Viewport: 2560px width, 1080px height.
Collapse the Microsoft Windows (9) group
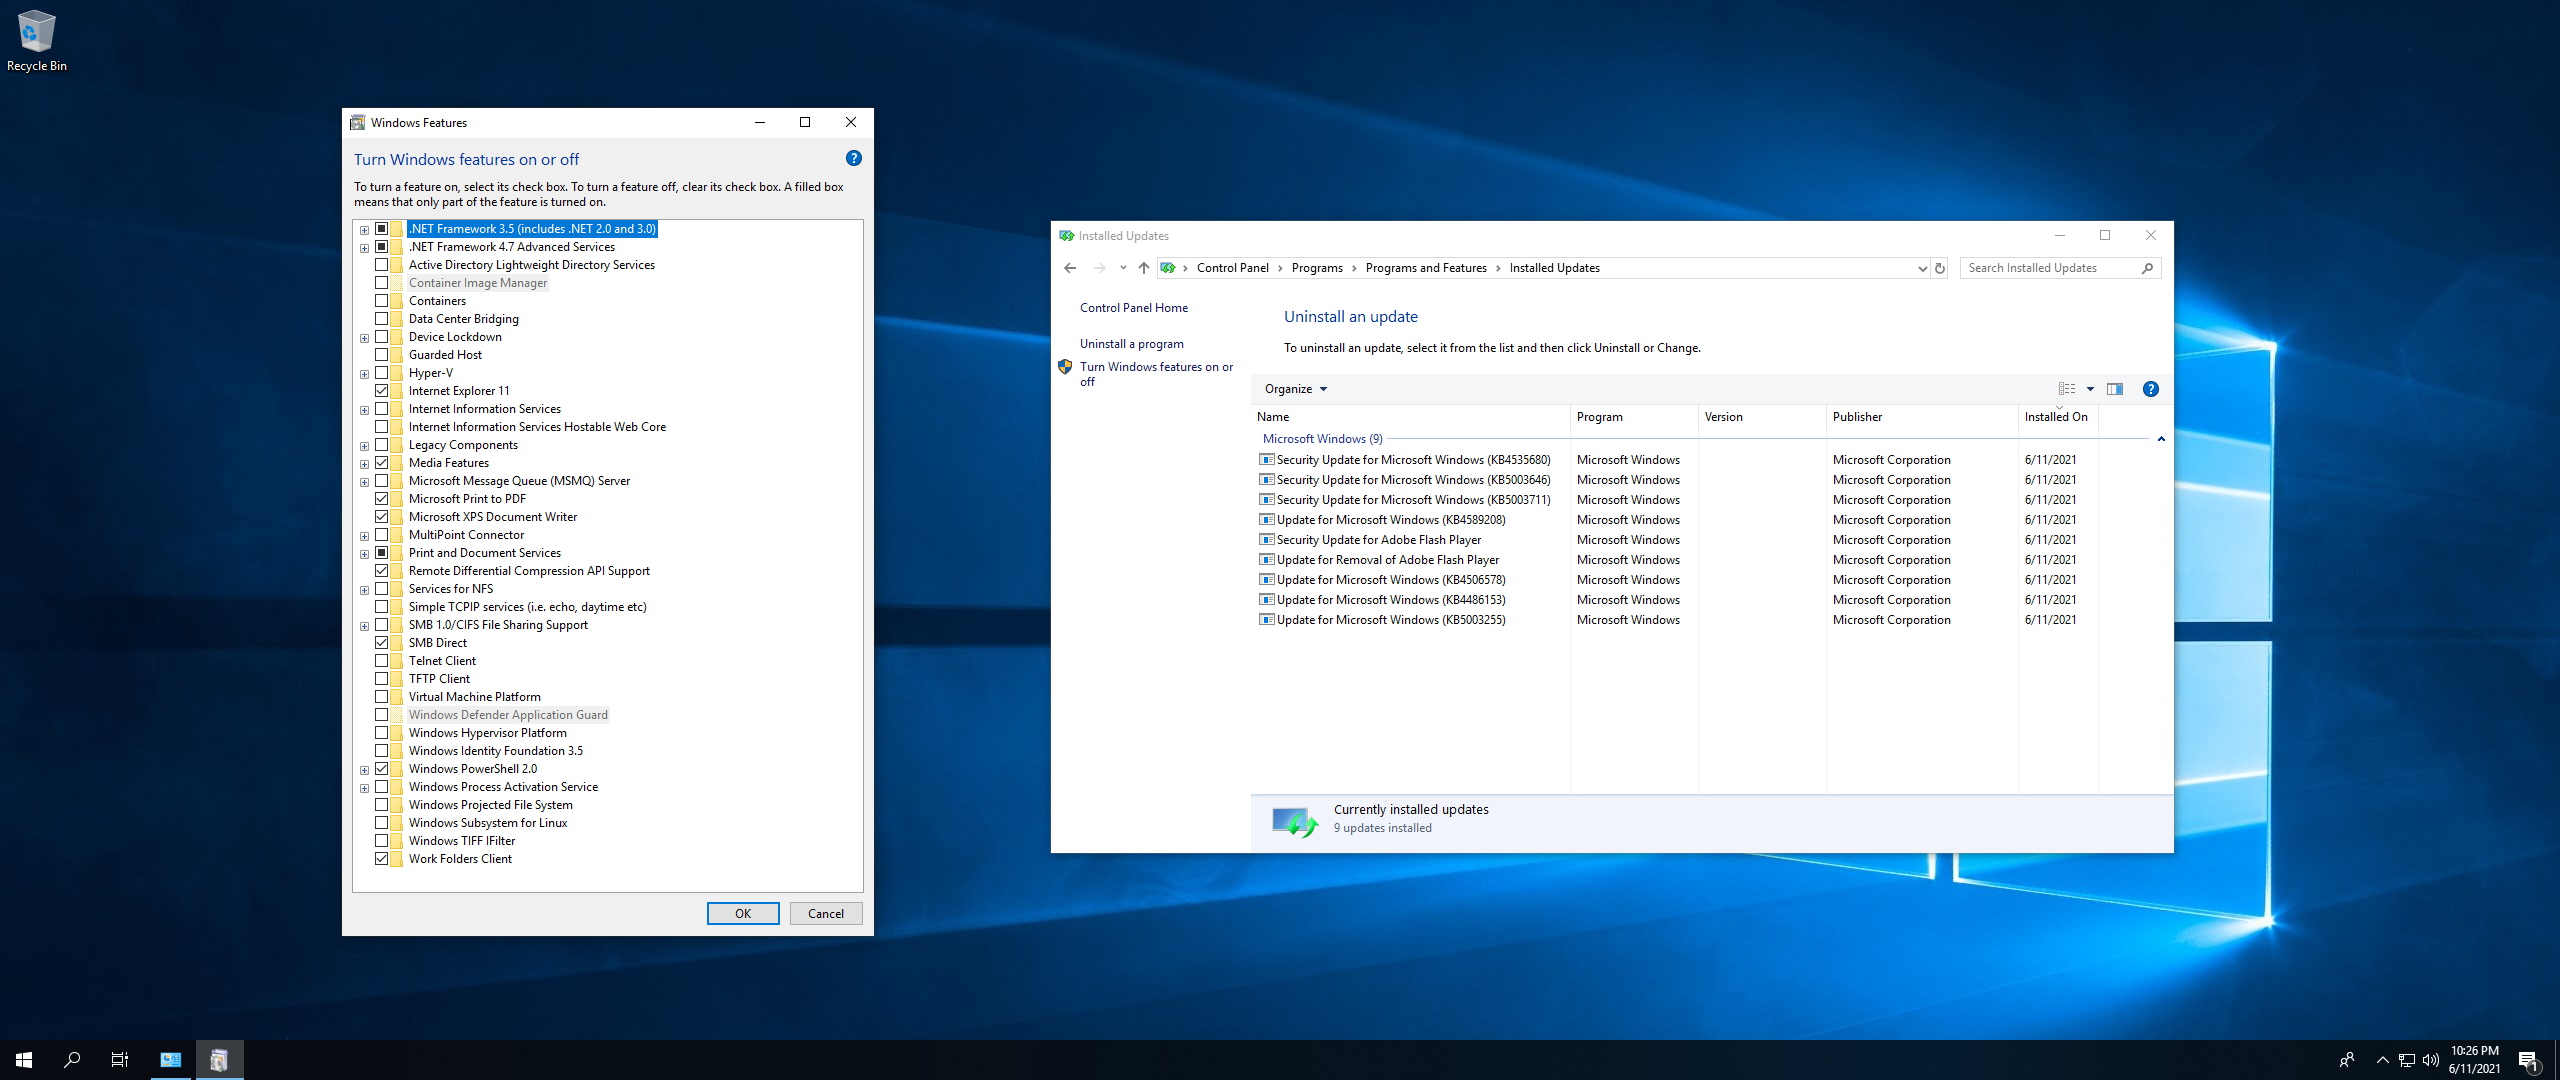pos(2161,439)
